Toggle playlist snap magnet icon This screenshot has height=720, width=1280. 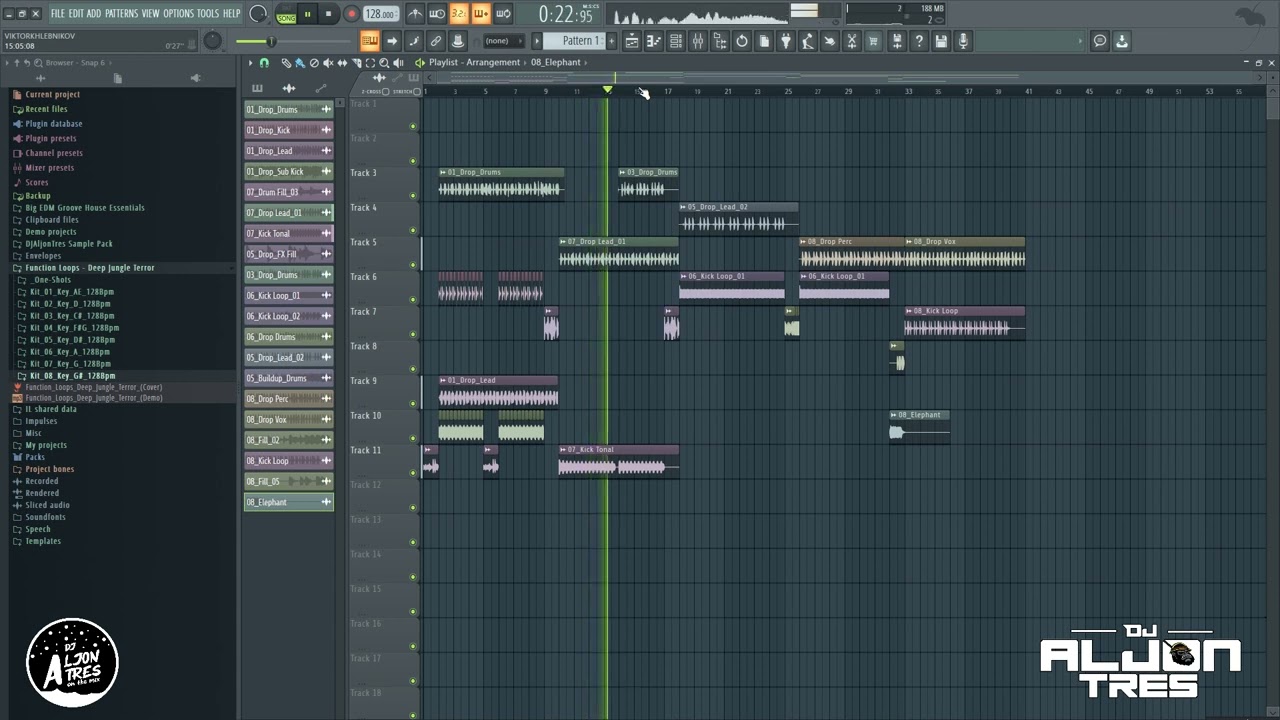click(264, 63)
